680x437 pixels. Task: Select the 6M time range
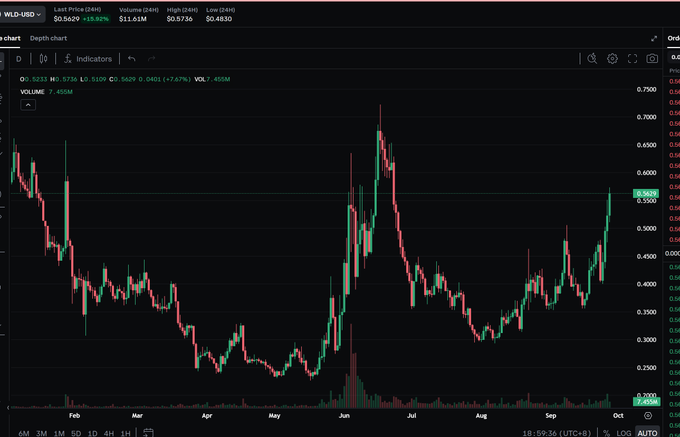[24, 433]
